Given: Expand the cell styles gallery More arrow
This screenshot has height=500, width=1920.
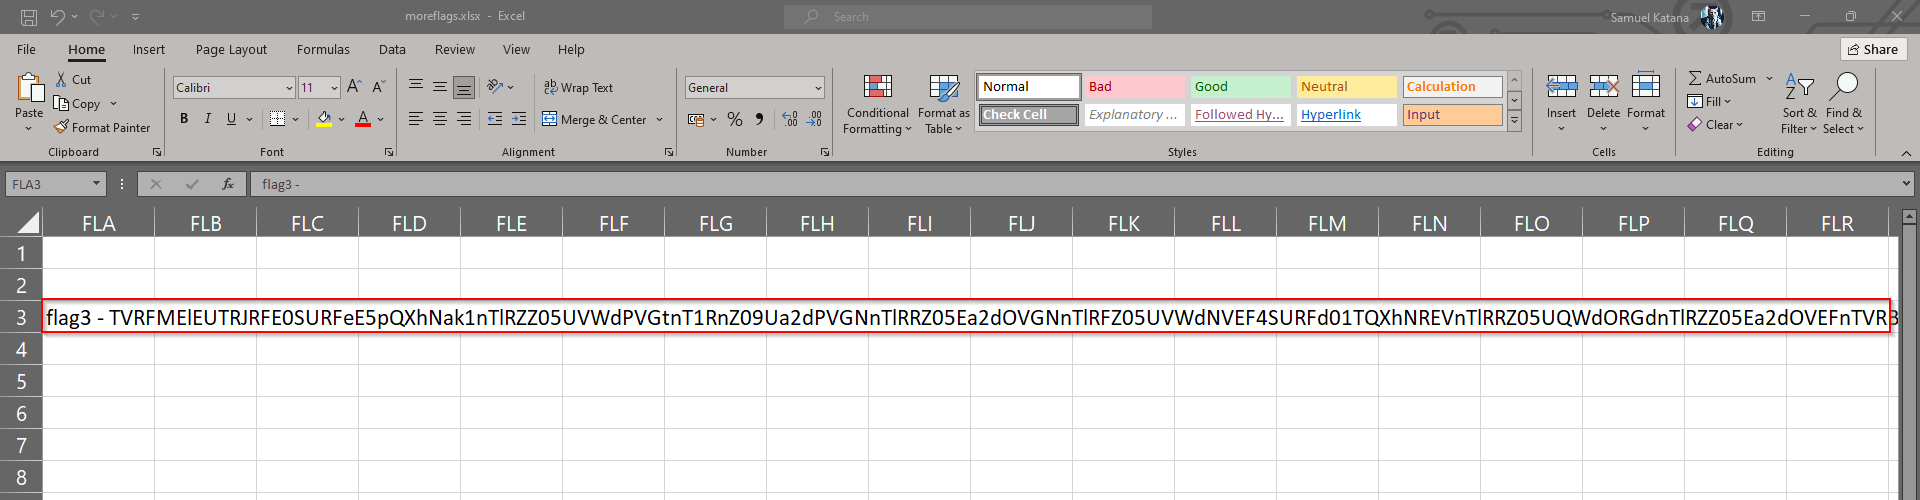Looking at the screenshot, I should [x=1514, y=120].
